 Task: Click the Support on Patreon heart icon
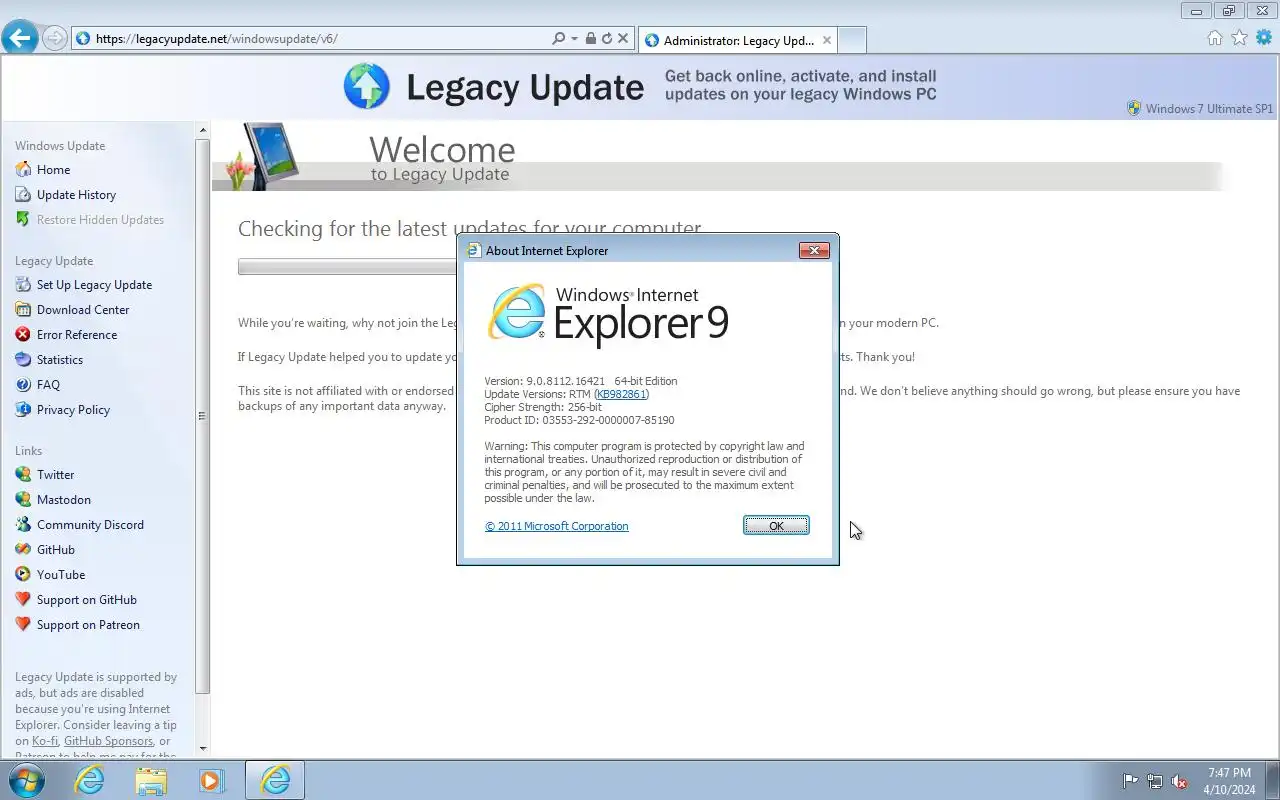tap(23, 624)
